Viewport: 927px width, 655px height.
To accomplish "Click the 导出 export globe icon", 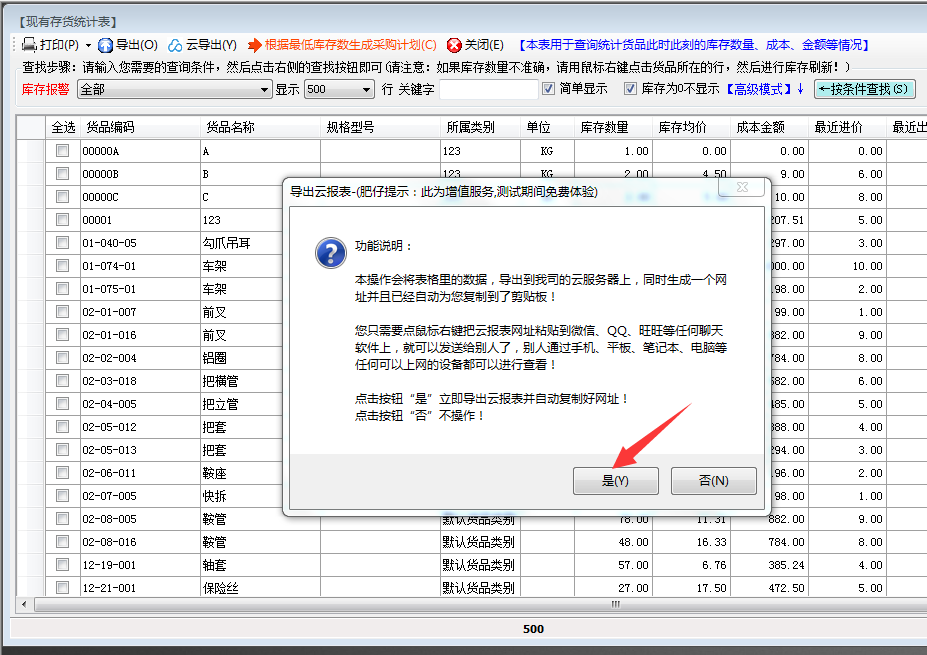I will point(105,45).
